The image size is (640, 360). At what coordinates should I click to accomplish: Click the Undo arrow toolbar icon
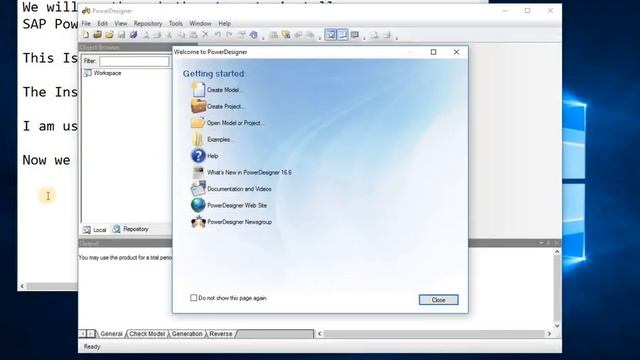click(x=218, y=35)
